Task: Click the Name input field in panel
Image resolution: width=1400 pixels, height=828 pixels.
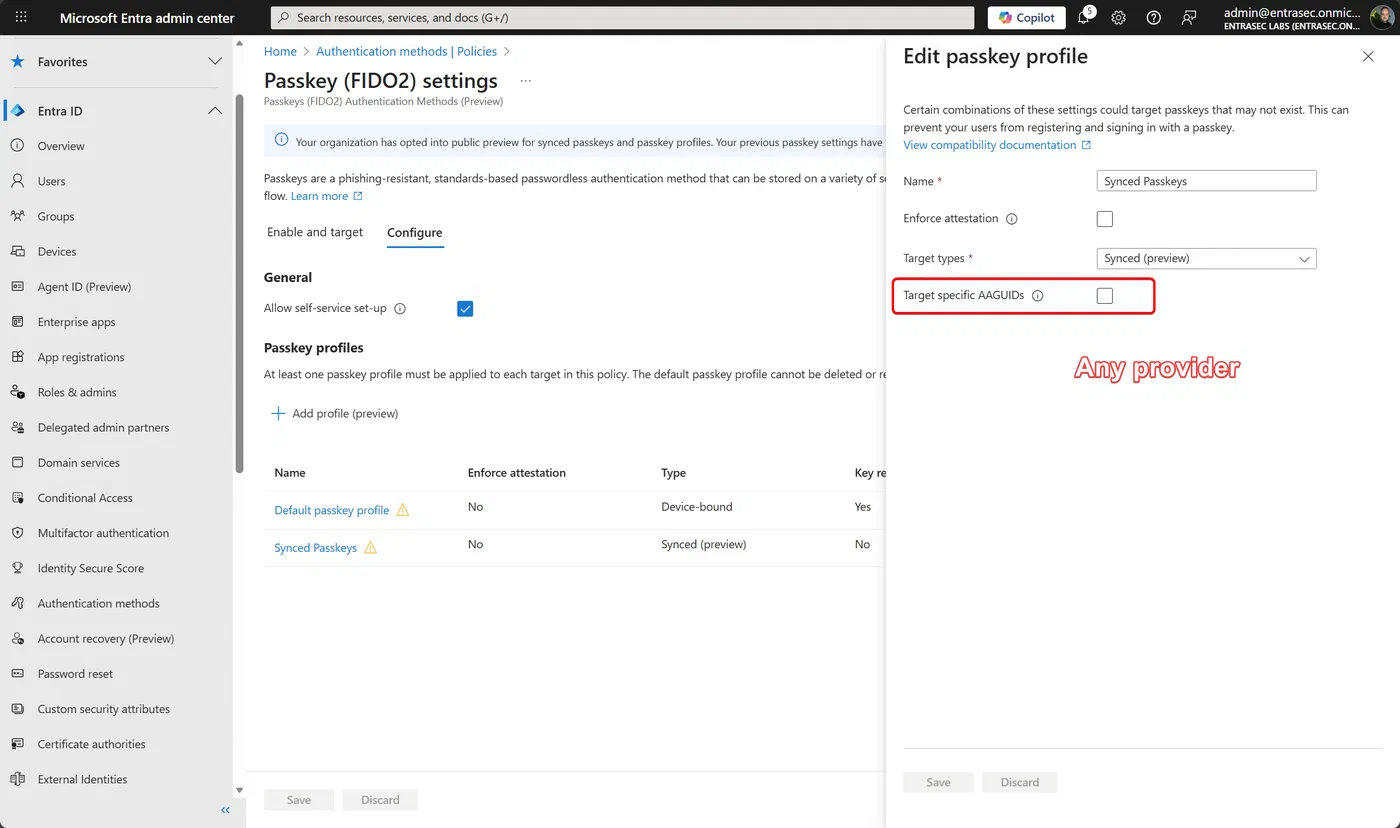Action: click(1207, 181)
